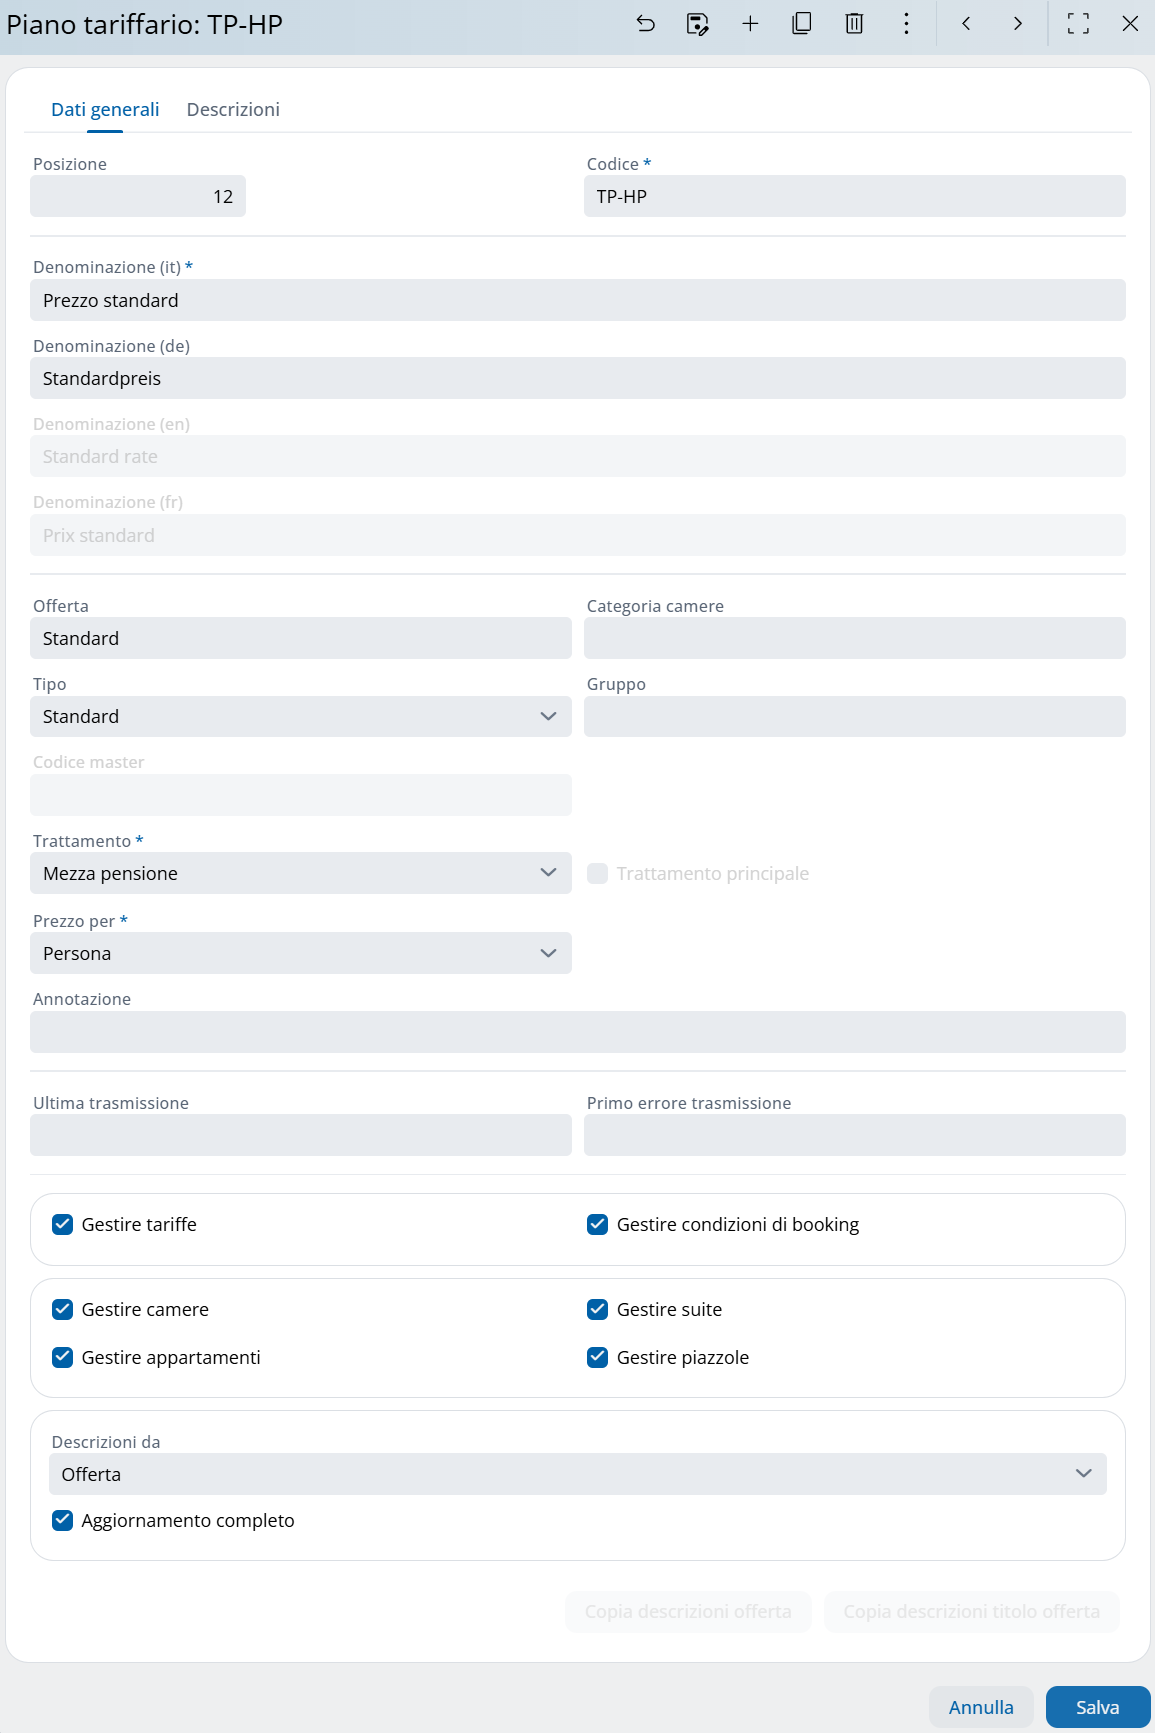Add a new rate plan with plus icon
This screenshot has width=1155, height=1733.
(x=750, y=24)
